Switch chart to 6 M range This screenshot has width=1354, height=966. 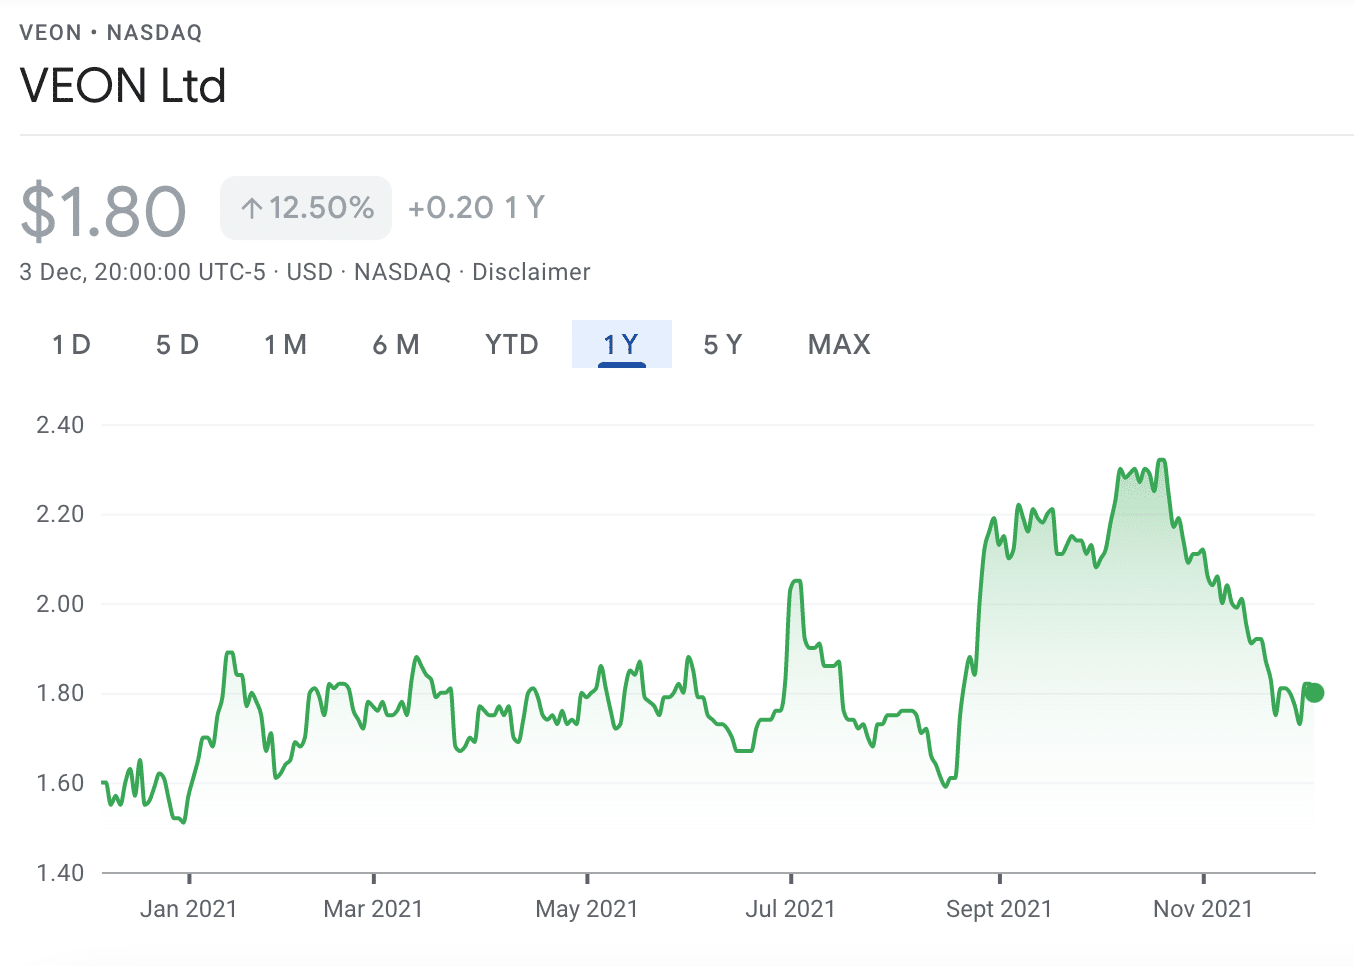[396, 344]
